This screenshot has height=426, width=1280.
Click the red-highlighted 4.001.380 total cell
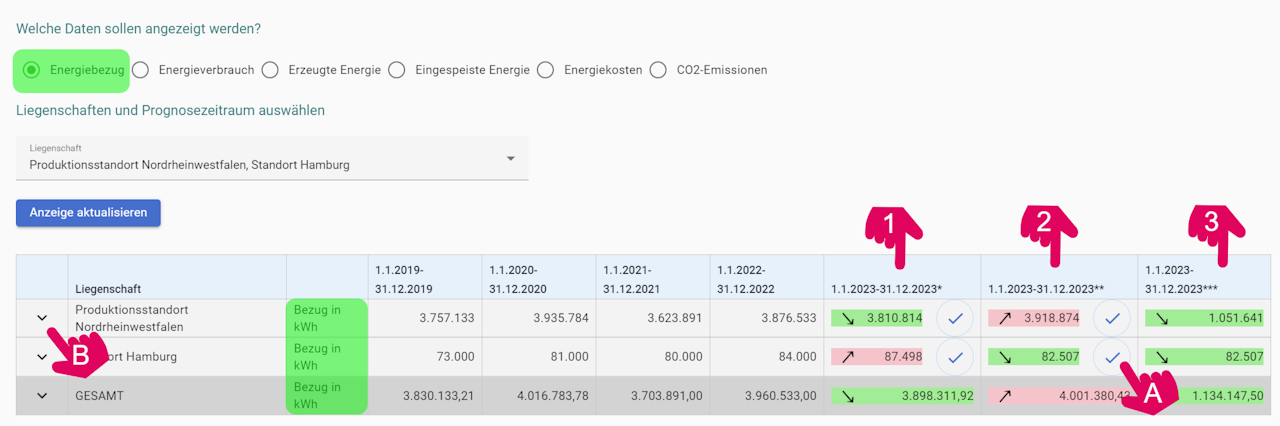[1060, 396]
